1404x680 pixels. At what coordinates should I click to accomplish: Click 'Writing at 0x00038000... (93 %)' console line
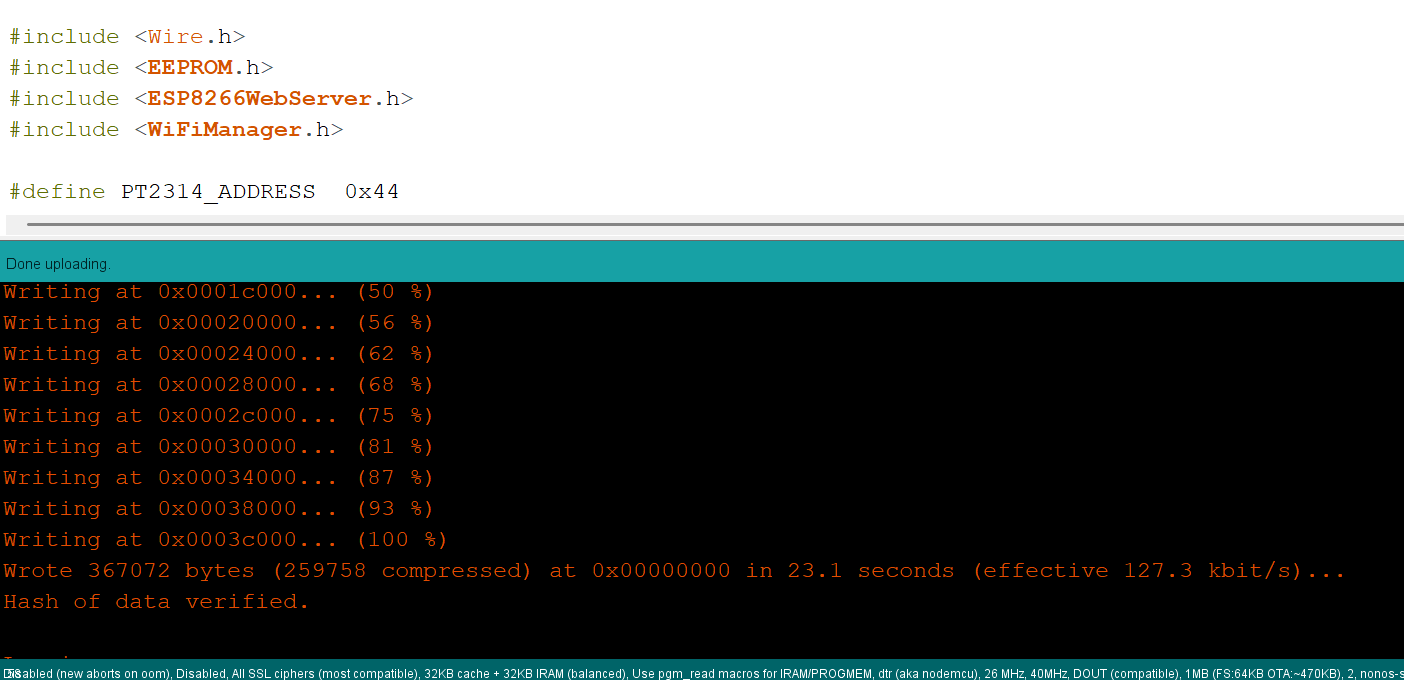pyautogui.click(x=218, y=509)
